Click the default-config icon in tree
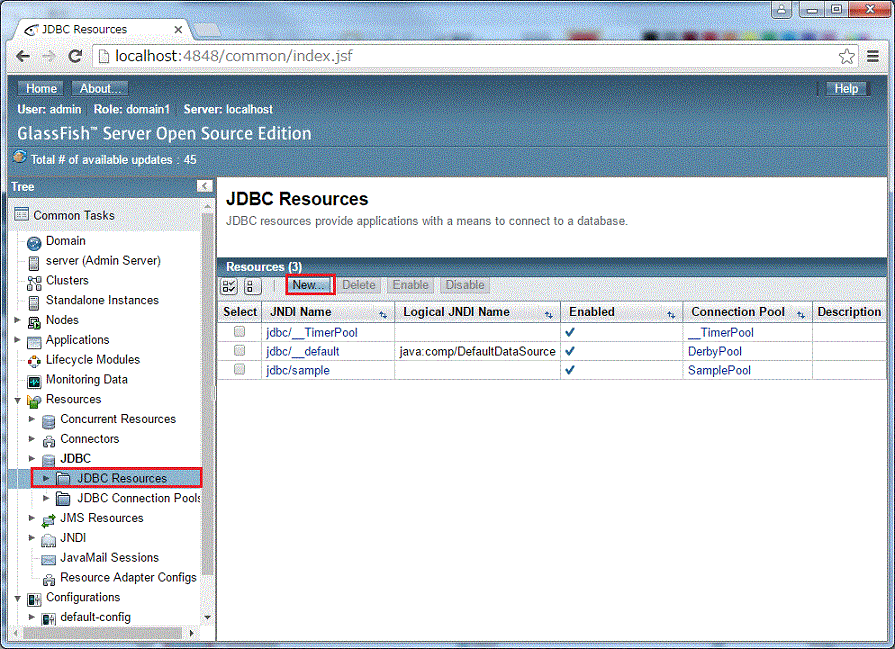The width and height of the screenshot is (895, 649). click(49, 619)
